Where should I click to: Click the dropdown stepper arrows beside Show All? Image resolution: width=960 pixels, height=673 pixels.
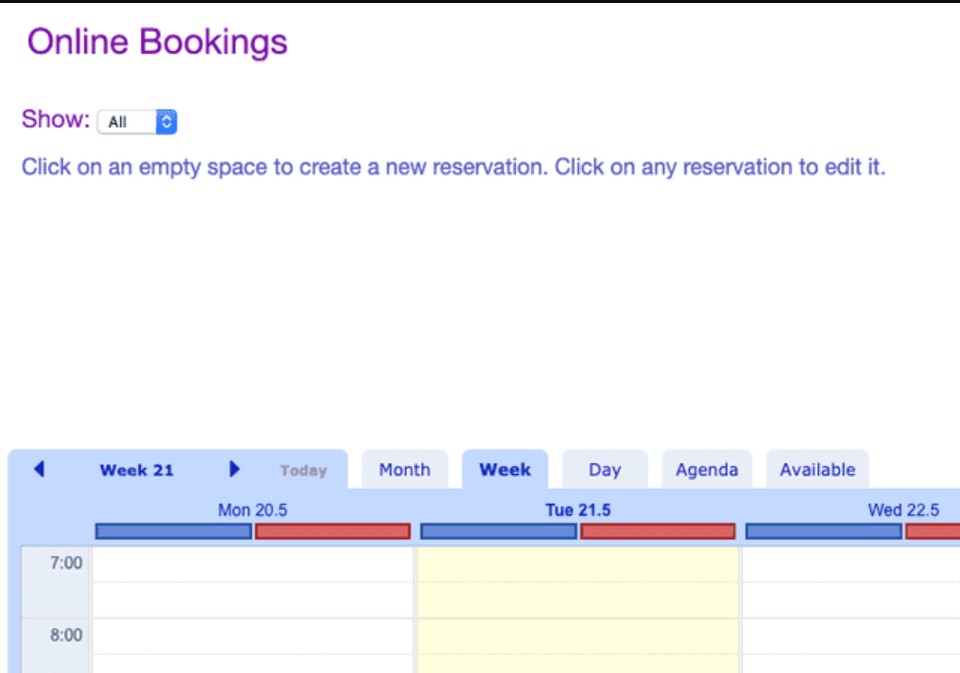coord(167,121)
